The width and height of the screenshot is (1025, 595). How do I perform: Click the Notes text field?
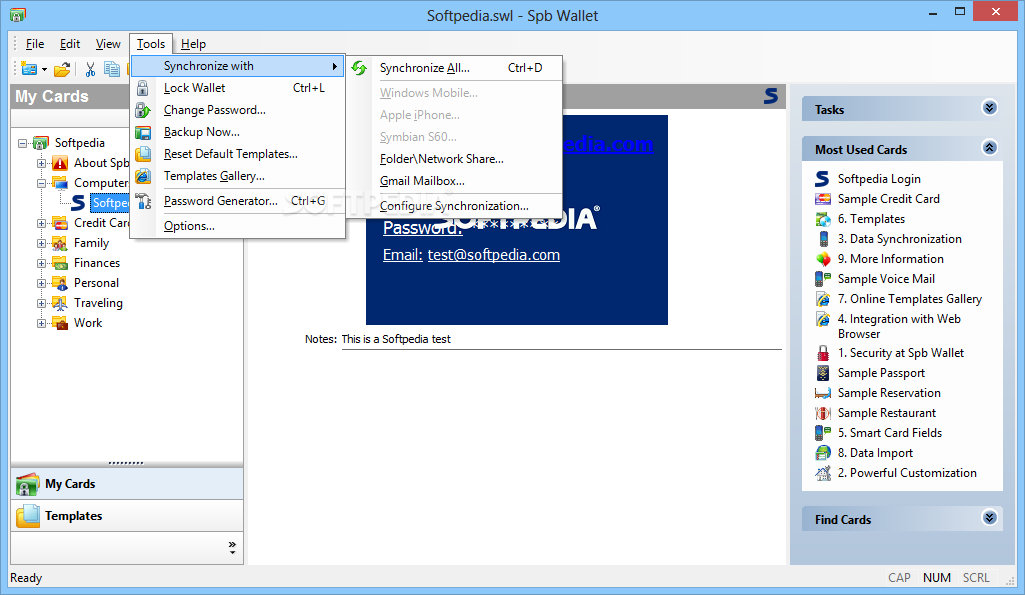561,339
